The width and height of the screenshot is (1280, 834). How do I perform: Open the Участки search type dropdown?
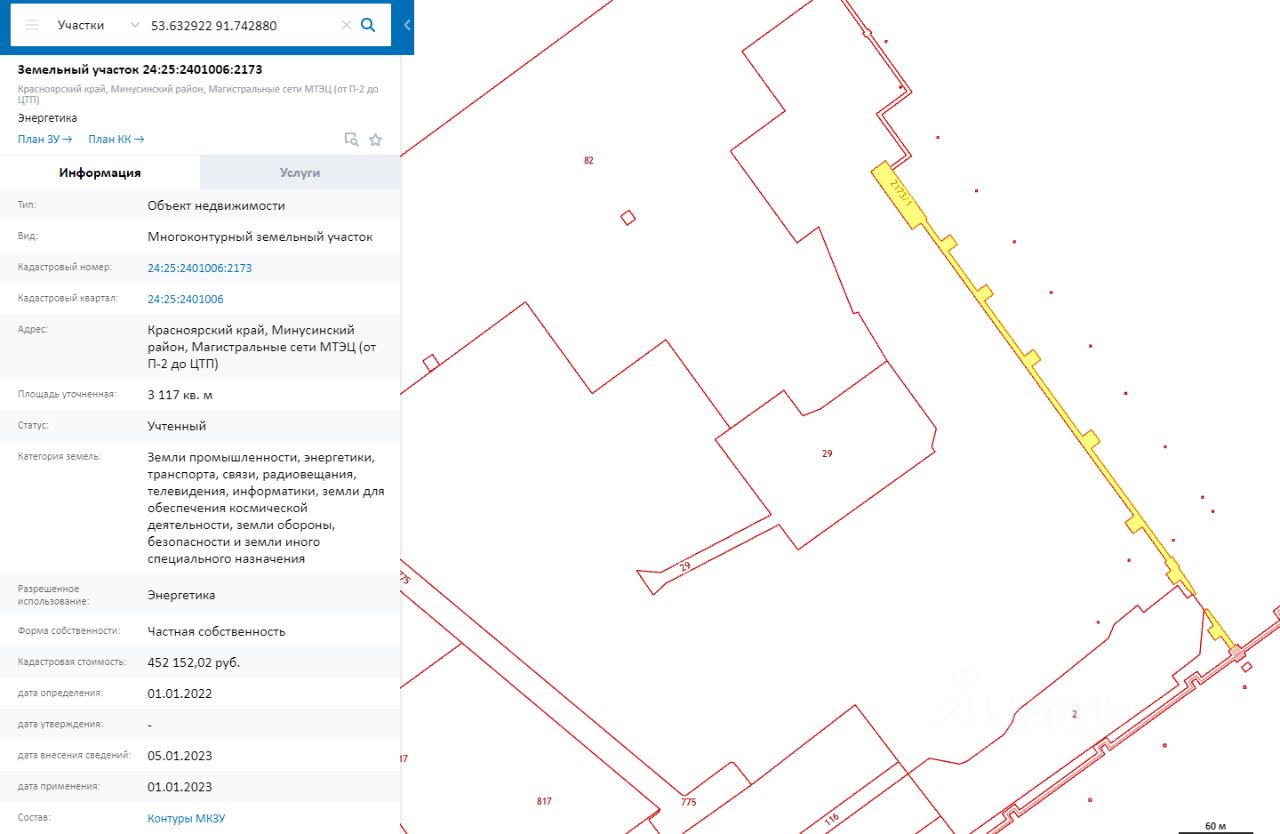98,25
